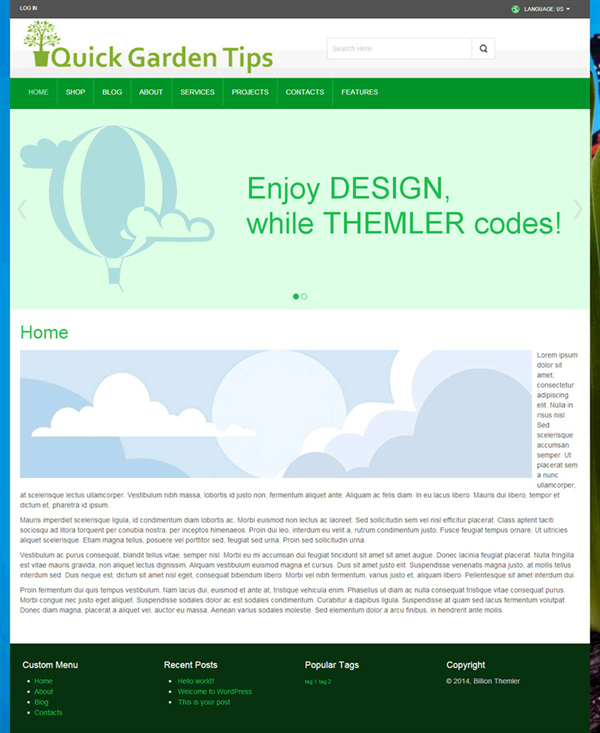Open the Services menu item
The height and width of the screenshot is (733, 600).
pyautogui.click(x=197, y=92)
